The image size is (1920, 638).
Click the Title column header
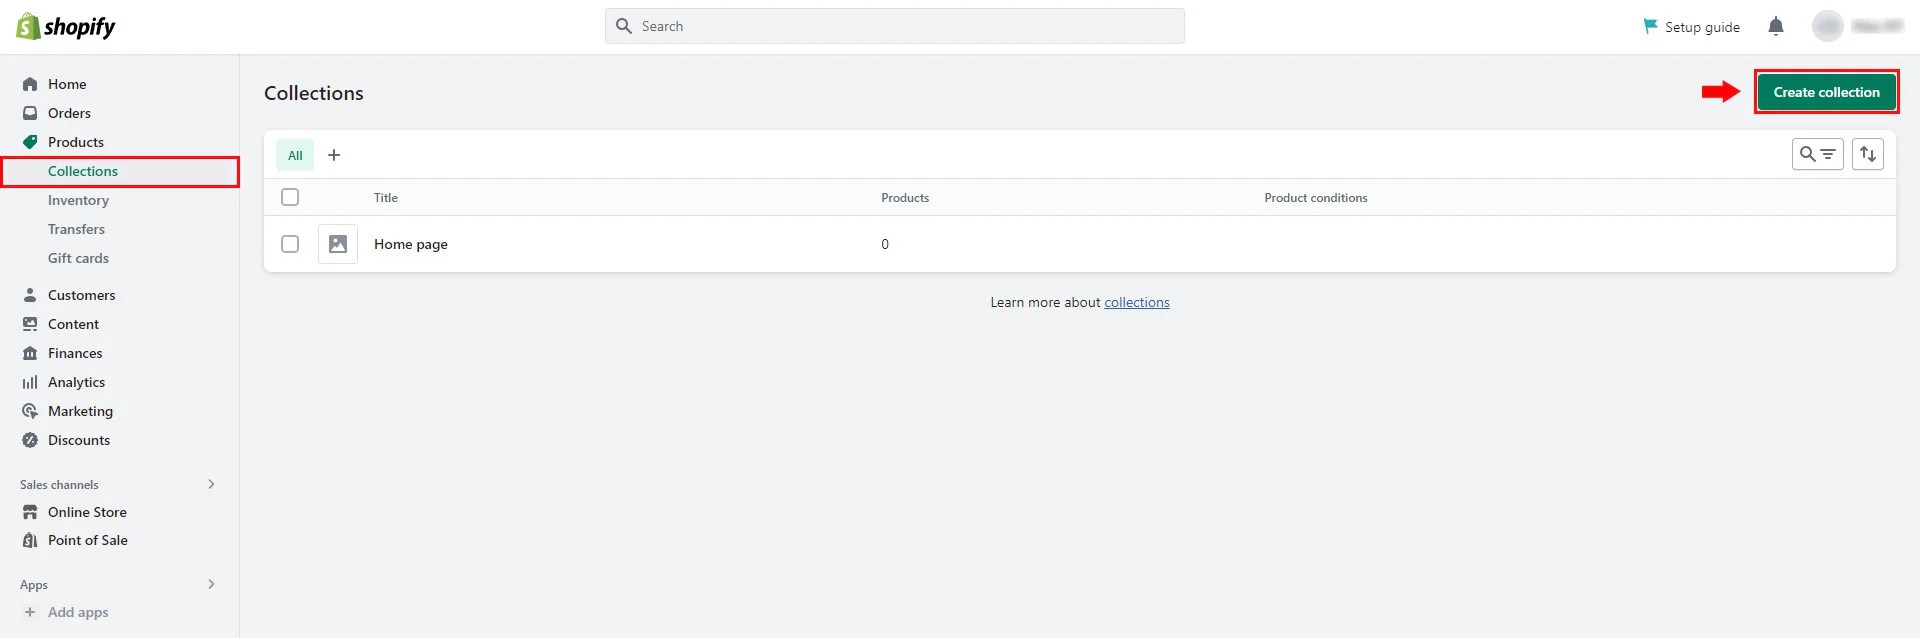click(x=386, y=198)
